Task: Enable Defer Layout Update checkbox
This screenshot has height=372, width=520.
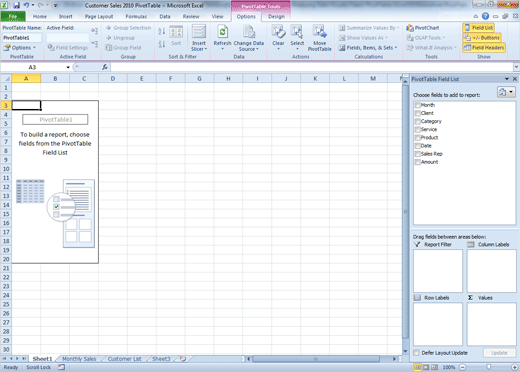Action: [416, 353]
